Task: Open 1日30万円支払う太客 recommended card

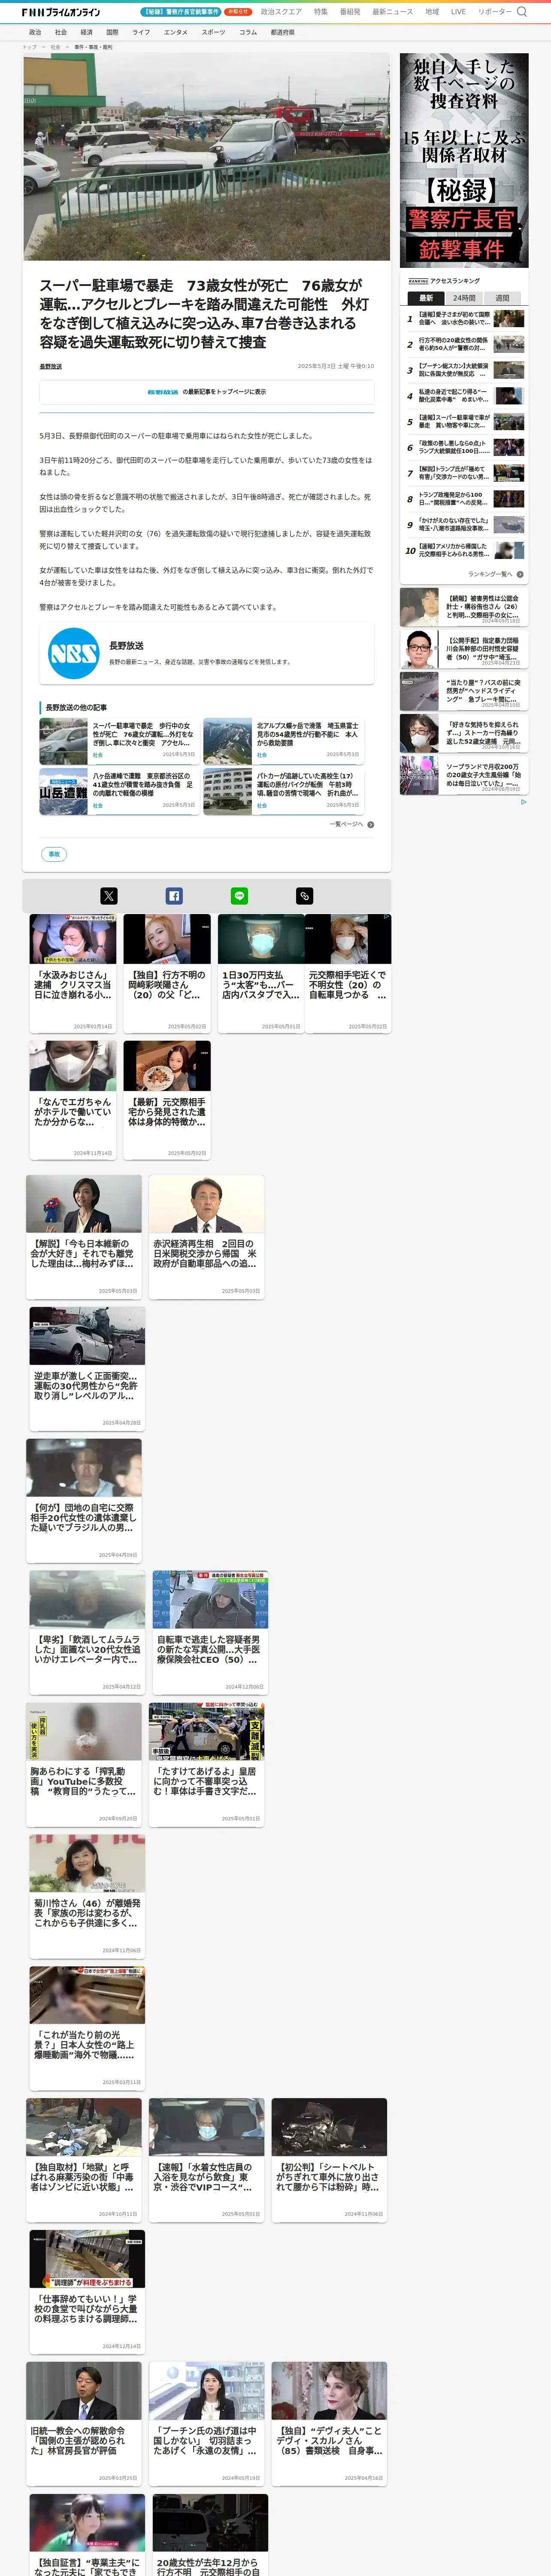Action: [x=261, y=973]
